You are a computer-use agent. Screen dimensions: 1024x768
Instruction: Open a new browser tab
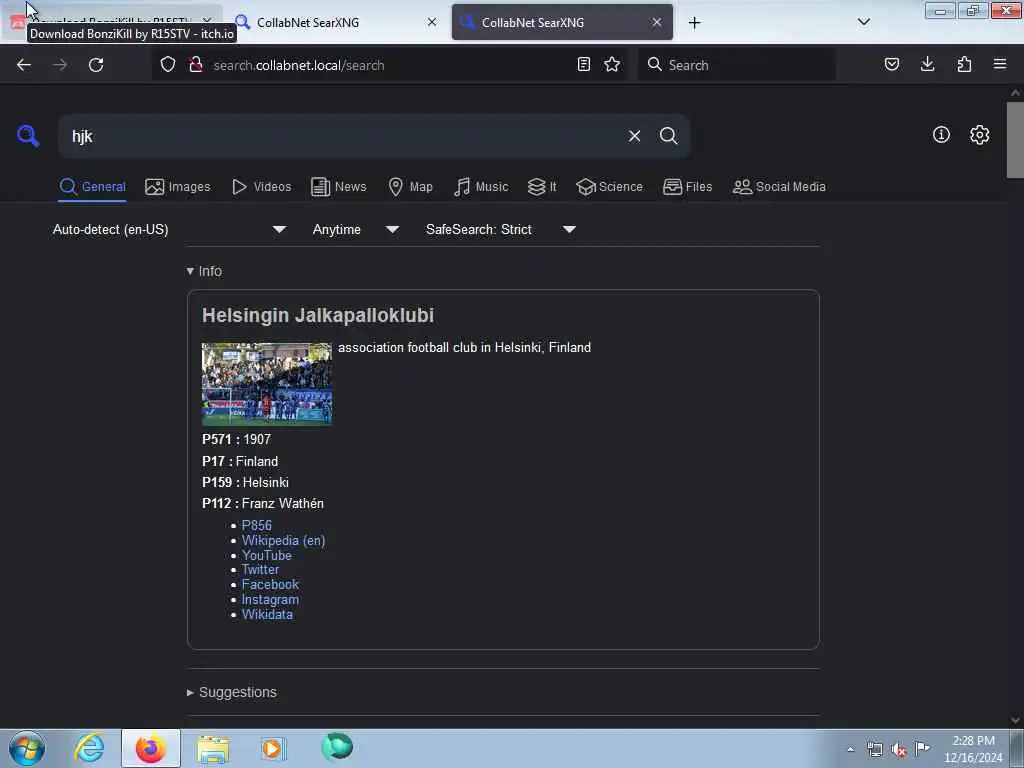tap(694, 23)
